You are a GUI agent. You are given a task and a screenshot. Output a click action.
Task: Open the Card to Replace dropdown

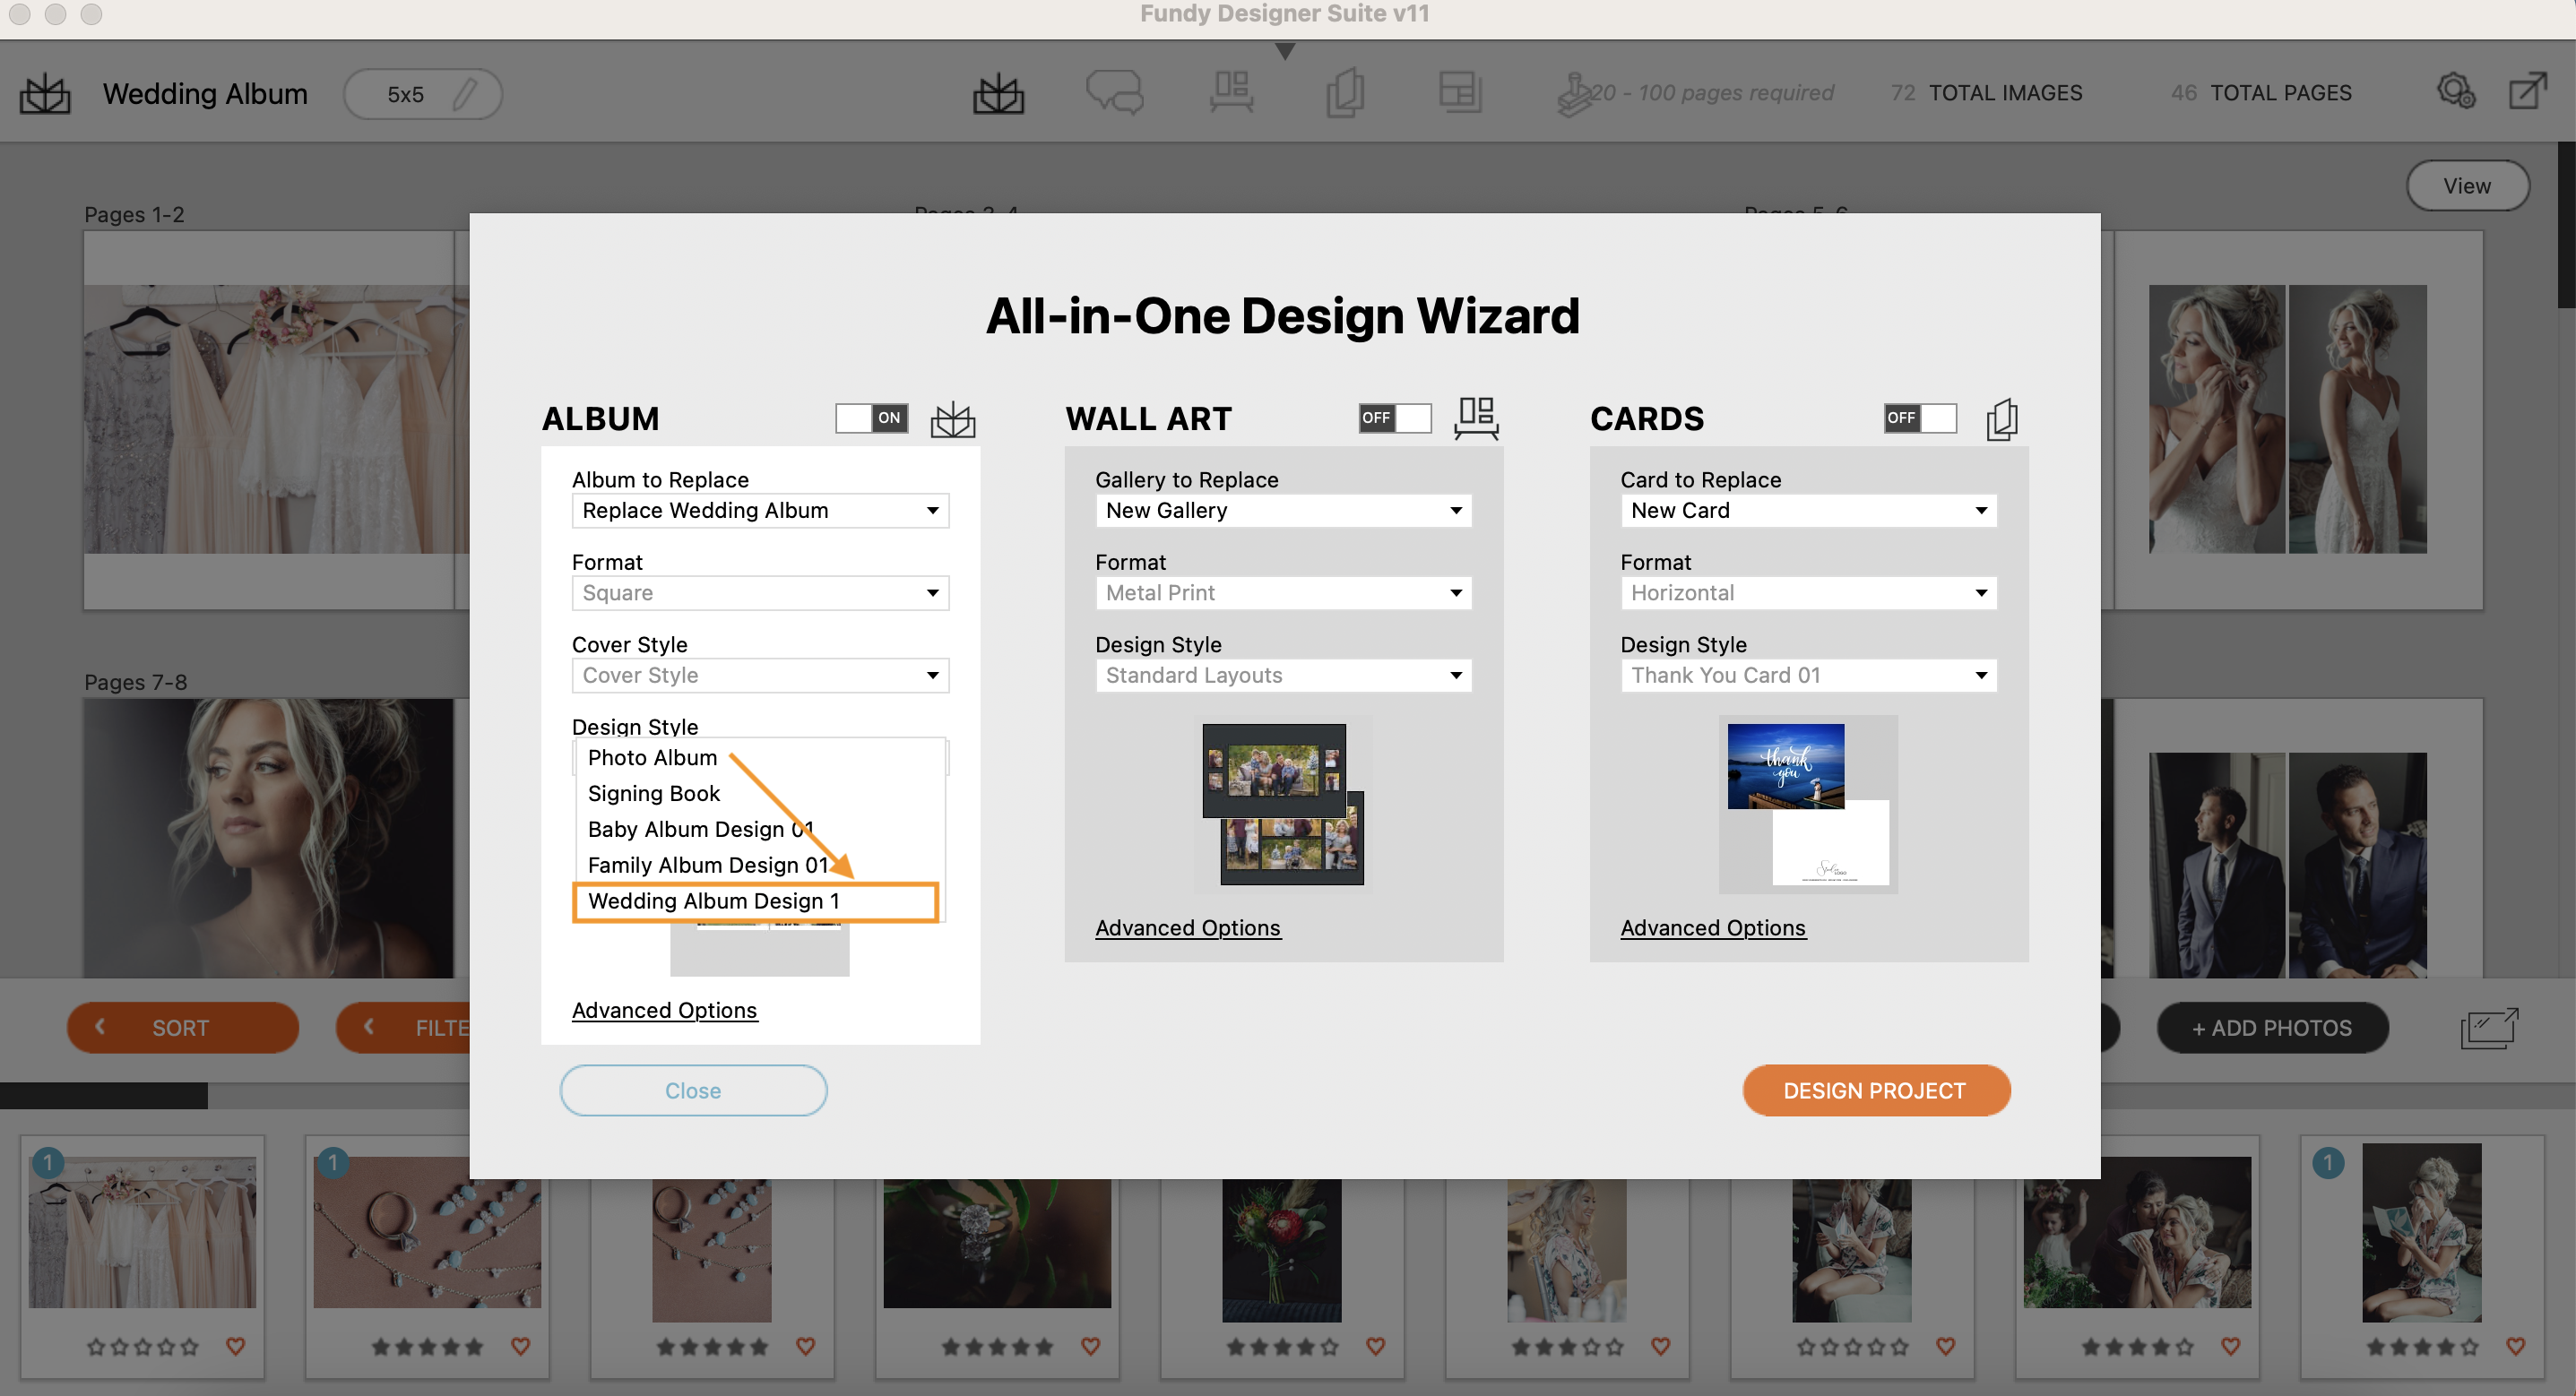(1809, 511)
